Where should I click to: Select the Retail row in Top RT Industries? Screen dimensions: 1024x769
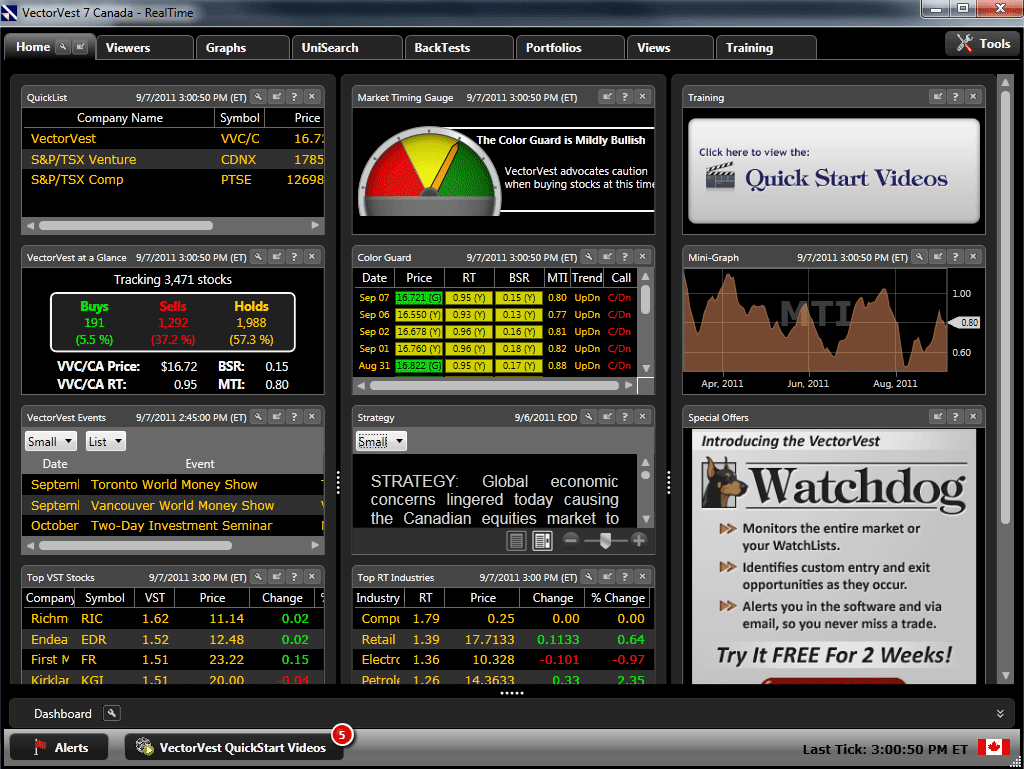point(503,639)
